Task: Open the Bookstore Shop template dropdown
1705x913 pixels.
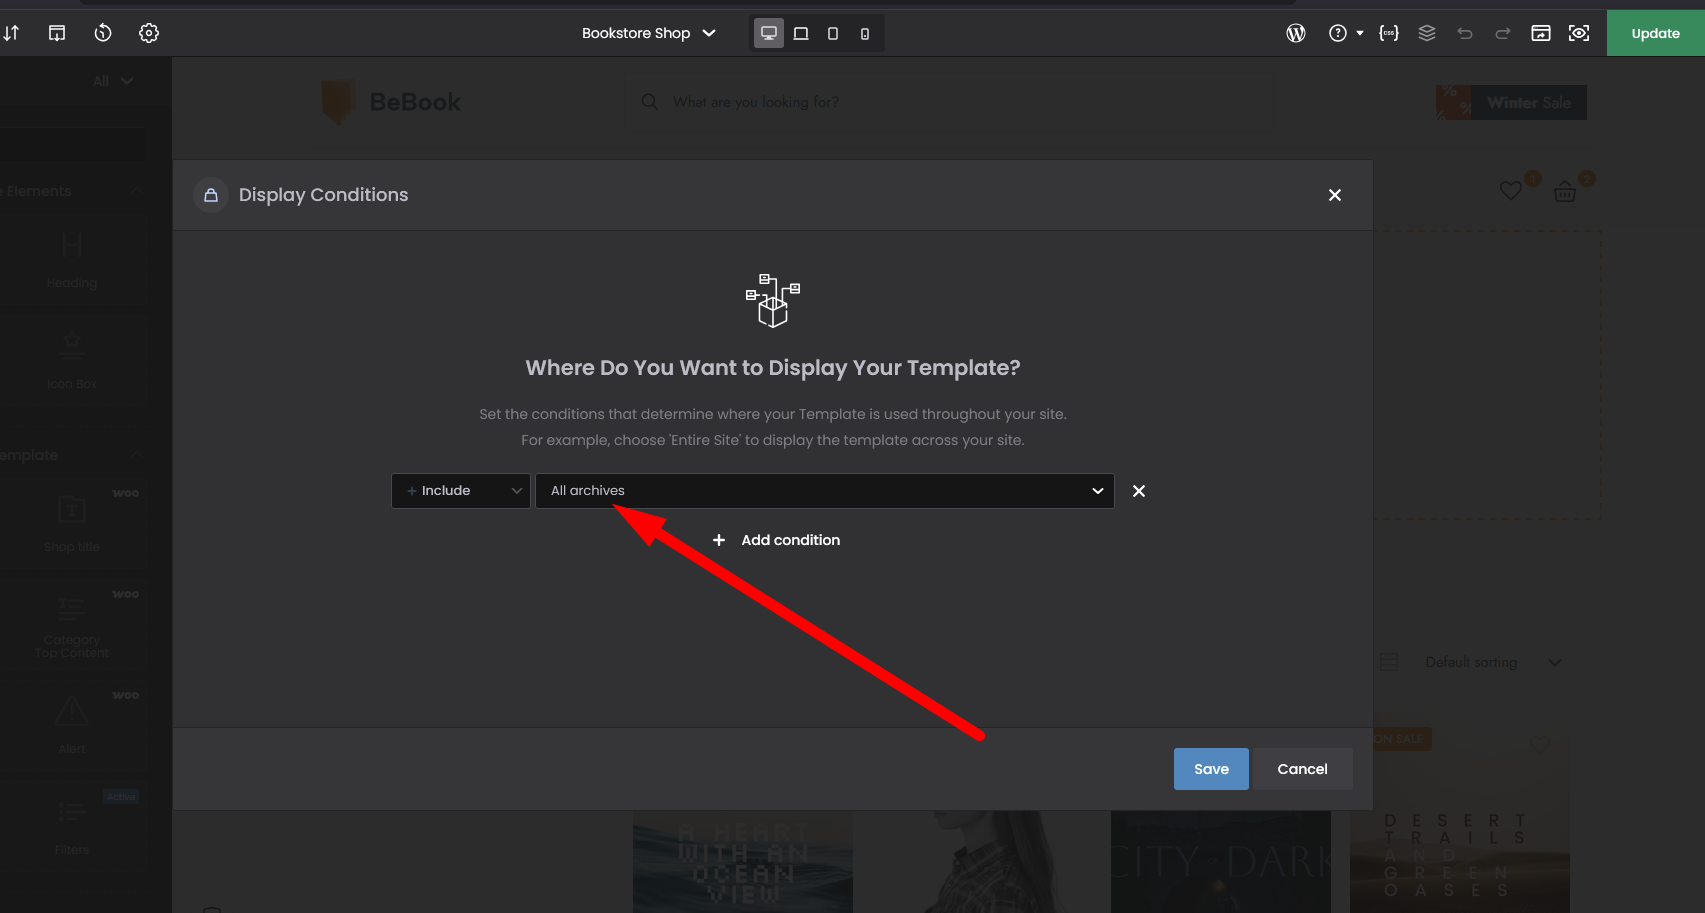Action: [x=648, y=33]
